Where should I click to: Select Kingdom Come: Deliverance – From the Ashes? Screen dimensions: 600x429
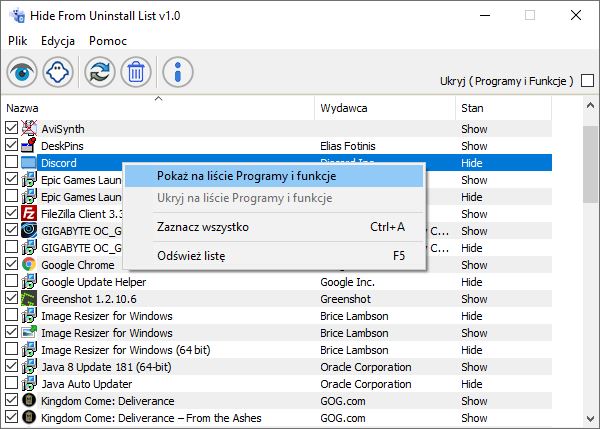point(151,418)
